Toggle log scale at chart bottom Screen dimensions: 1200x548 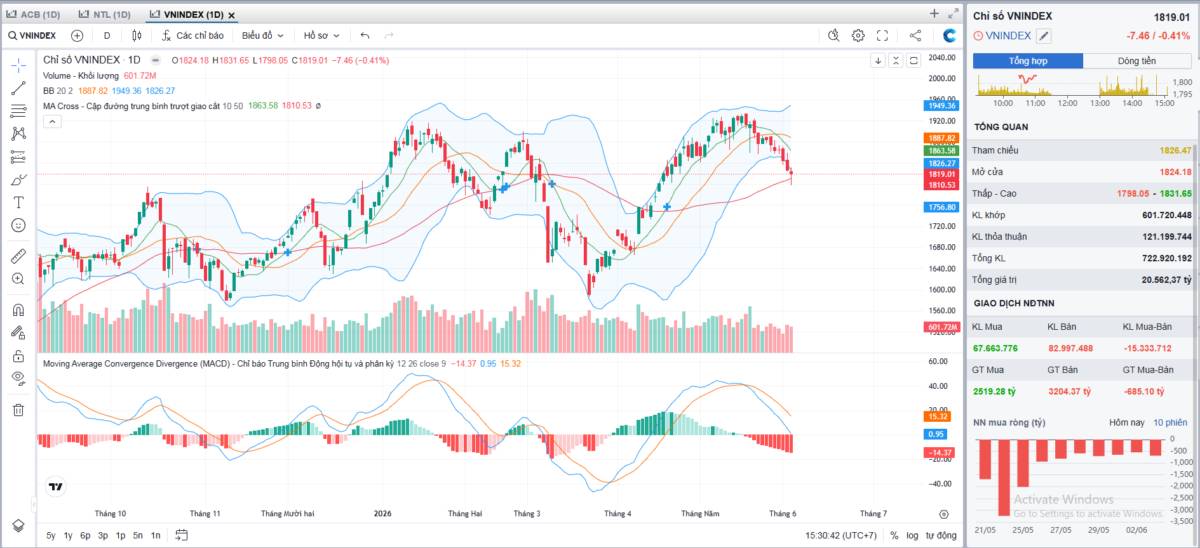pos(912,535)
